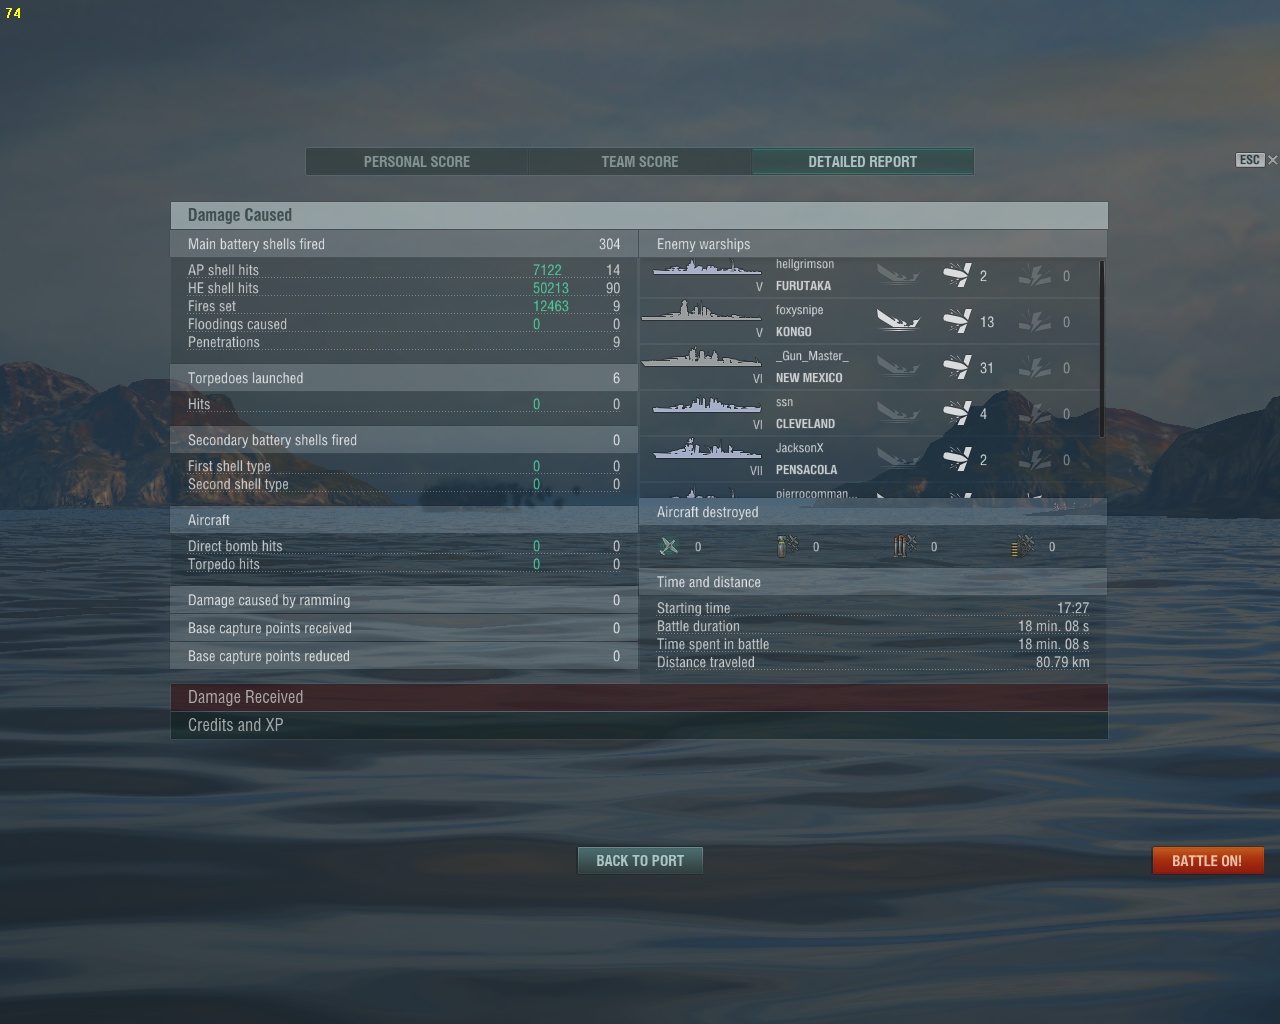The image size is (1280, 1024).
Task: Click the fighter aircraft destroyed icon
Action: [x=669, y=546]
